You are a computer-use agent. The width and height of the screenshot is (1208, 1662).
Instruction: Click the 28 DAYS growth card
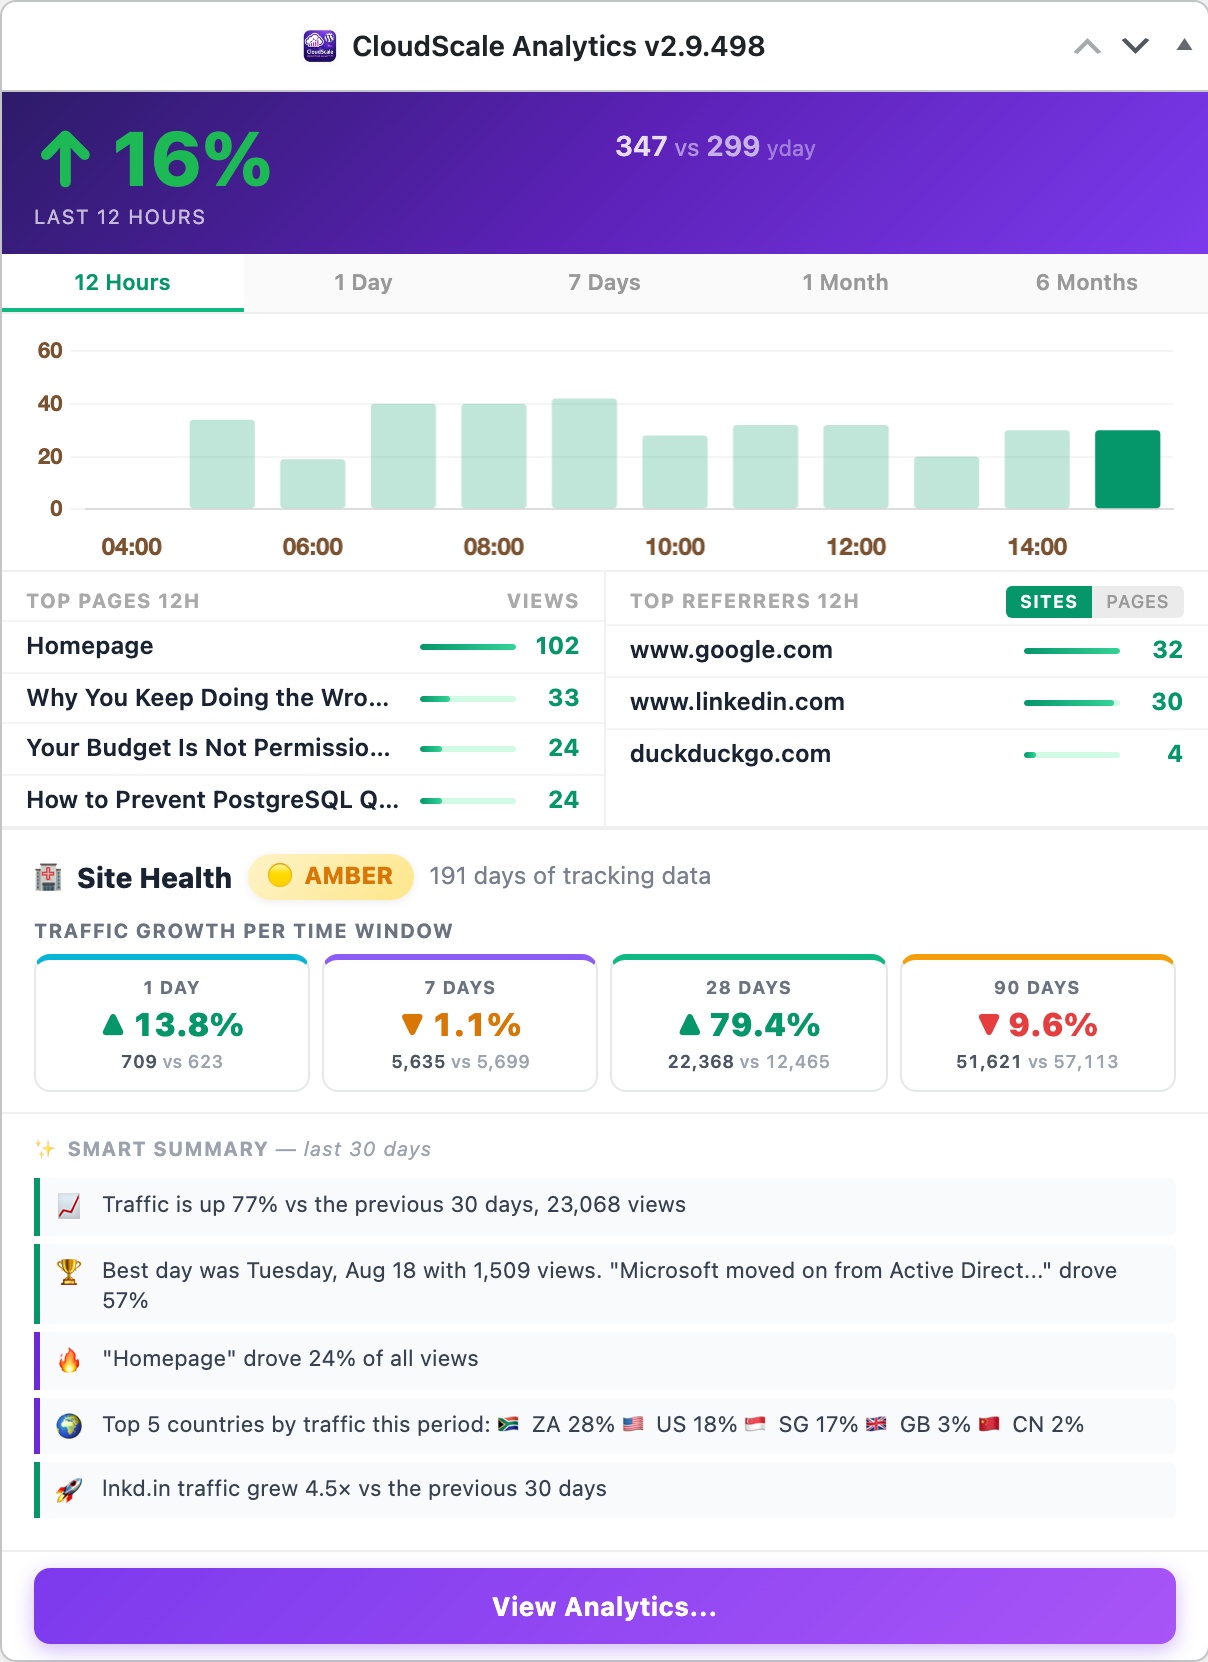(x=749, y=1023)
